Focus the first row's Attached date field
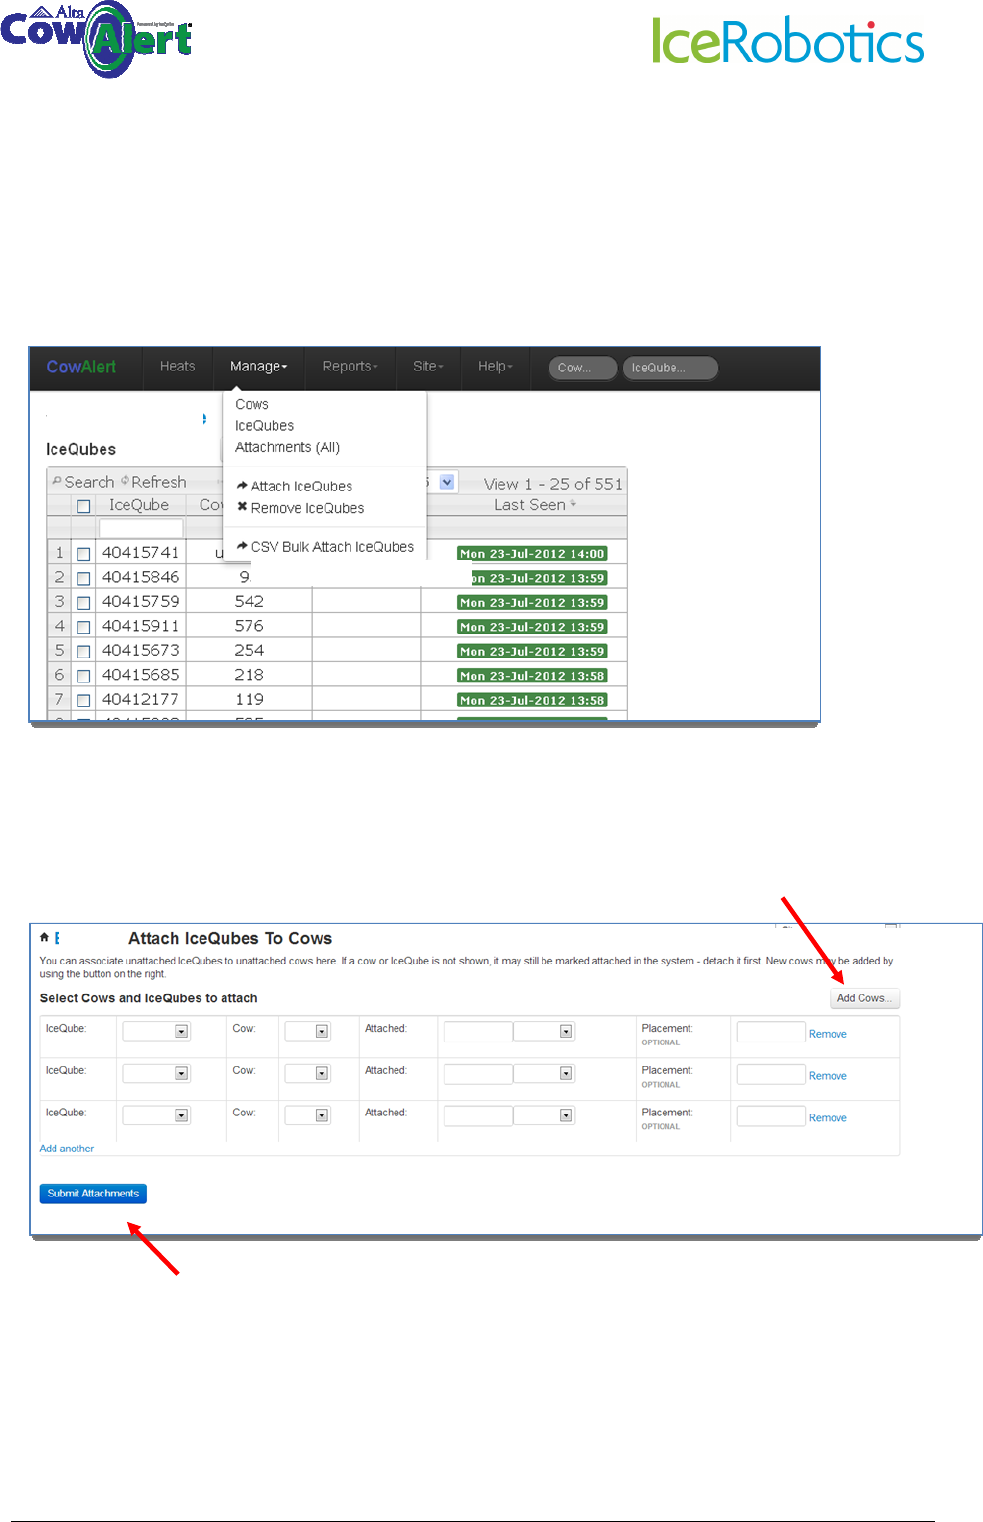The width and height of the screenshot is (983, 1522). coord(478,1031)
